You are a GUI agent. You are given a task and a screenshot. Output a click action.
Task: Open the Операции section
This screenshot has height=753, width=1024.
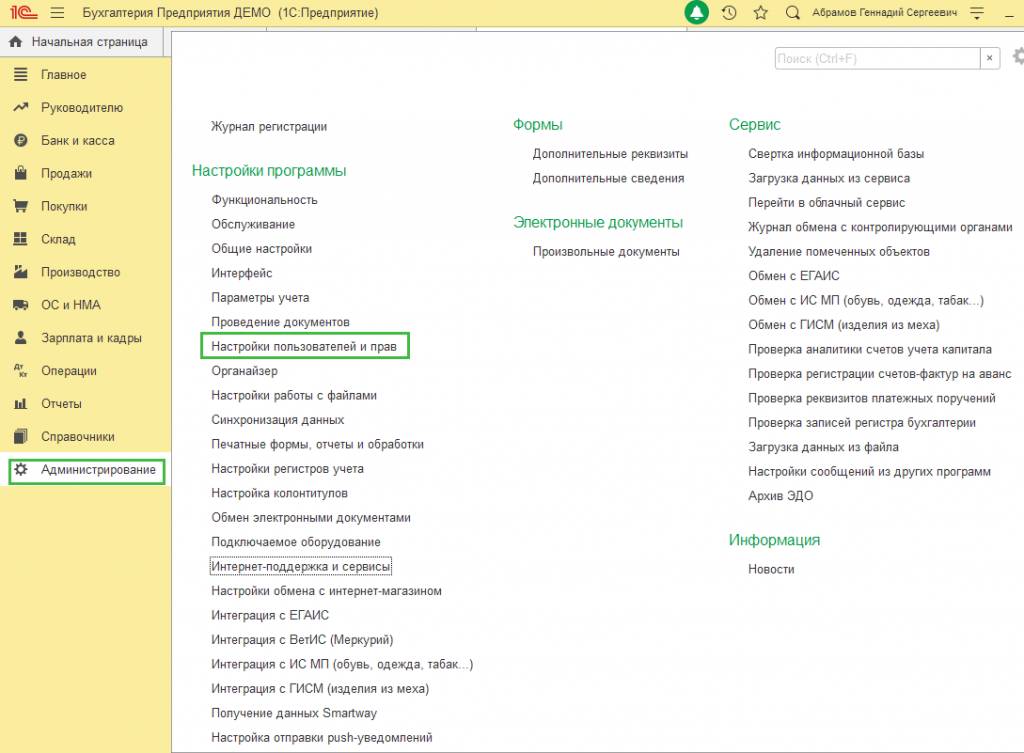pyautogui.click(x=69, y=370)
